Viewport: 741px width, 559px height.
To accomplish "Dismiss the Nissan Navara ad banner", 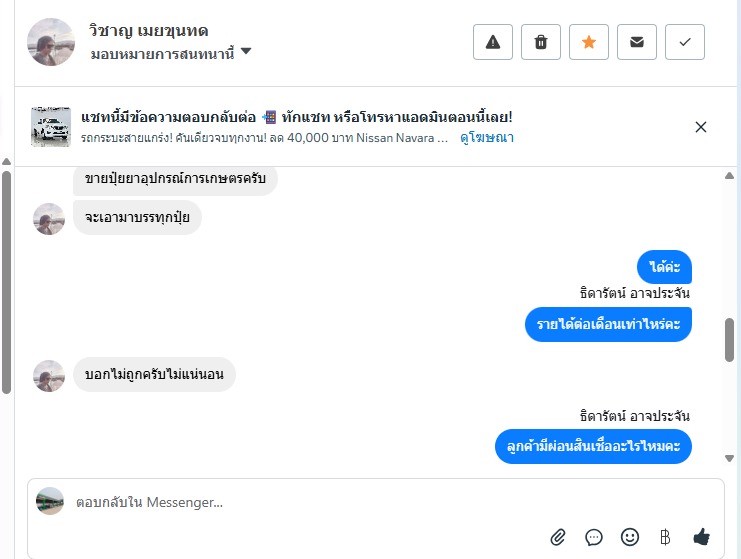I will [701, 127].
